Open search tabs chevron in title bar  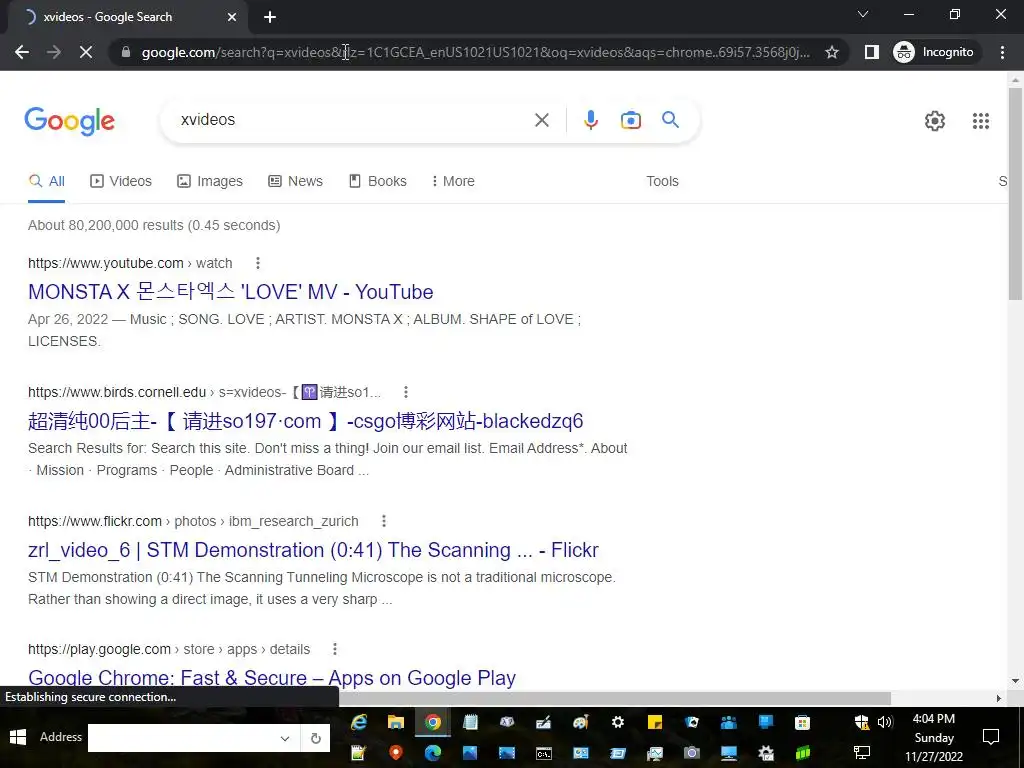pos(863,14)
